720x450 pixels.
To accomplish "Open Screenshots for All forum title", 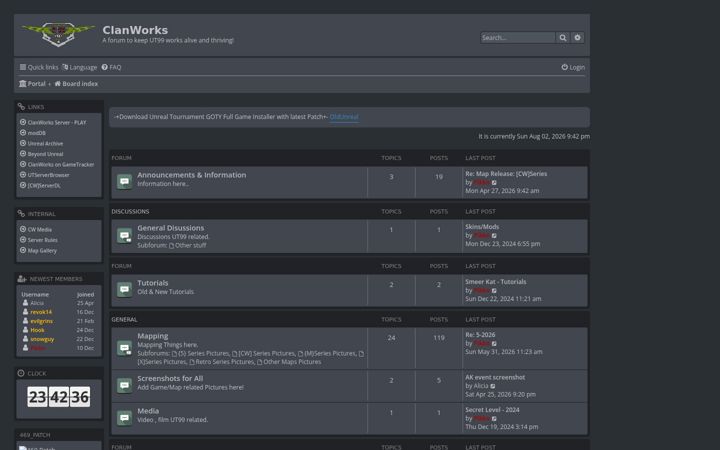I will tap(170, 378).
